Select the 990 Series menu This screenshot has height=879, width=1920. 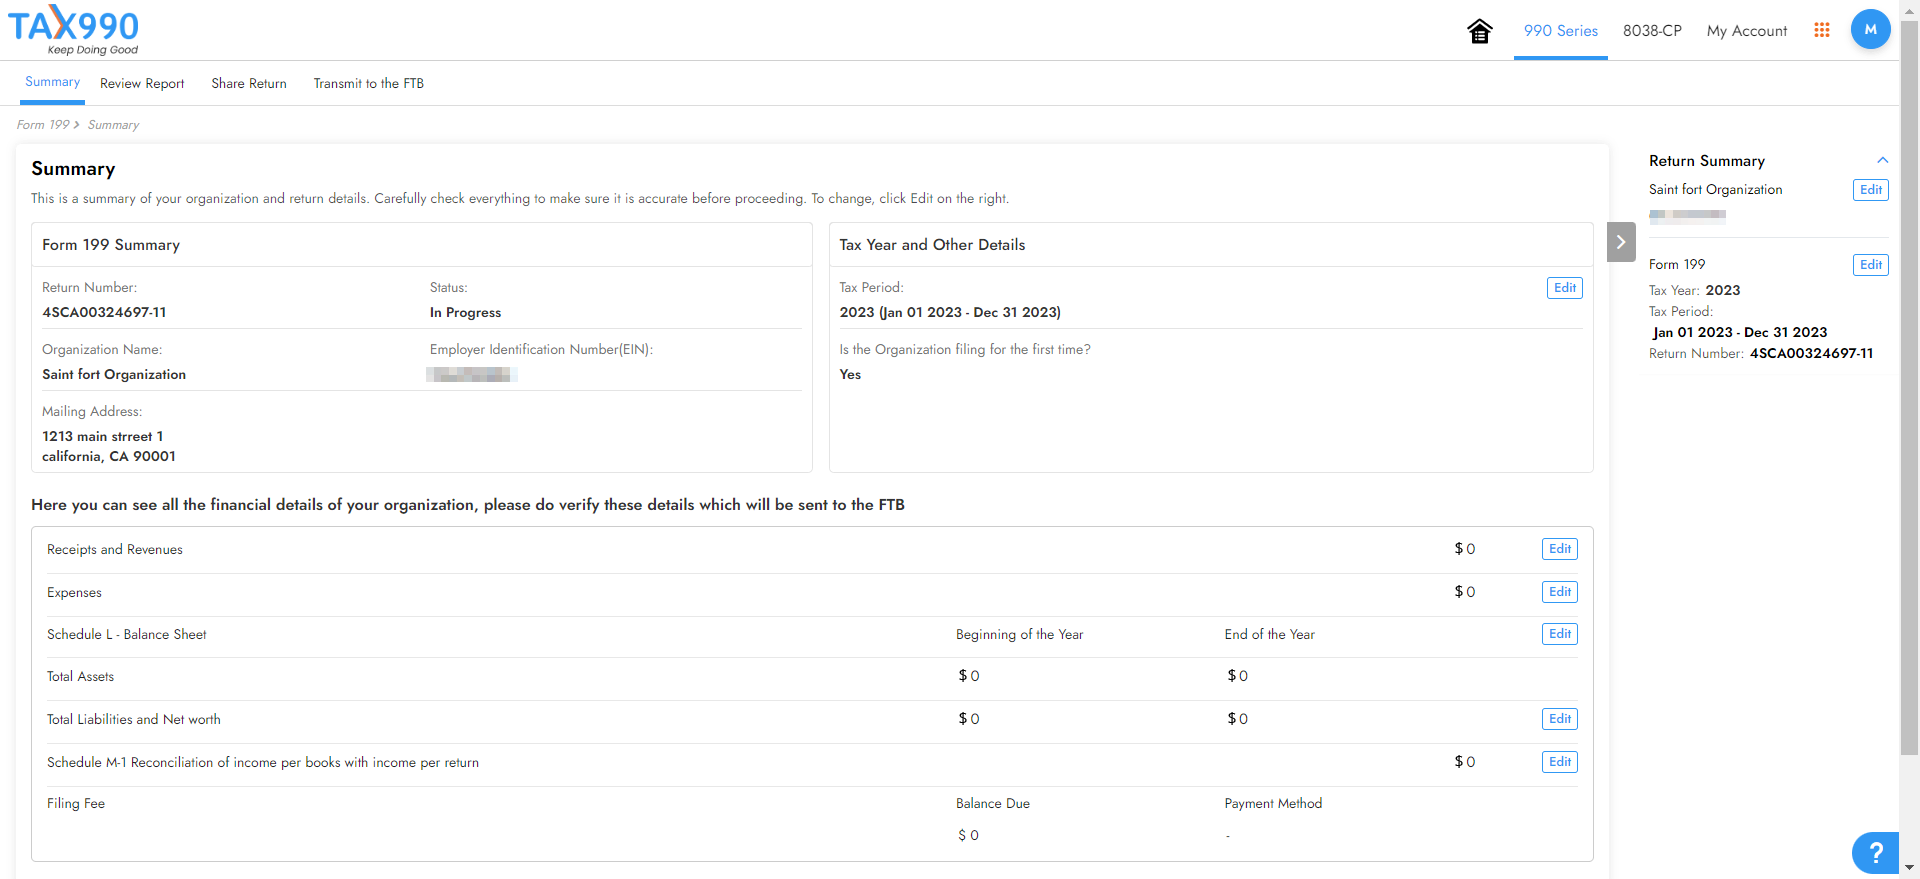[x=1560, y=31]
